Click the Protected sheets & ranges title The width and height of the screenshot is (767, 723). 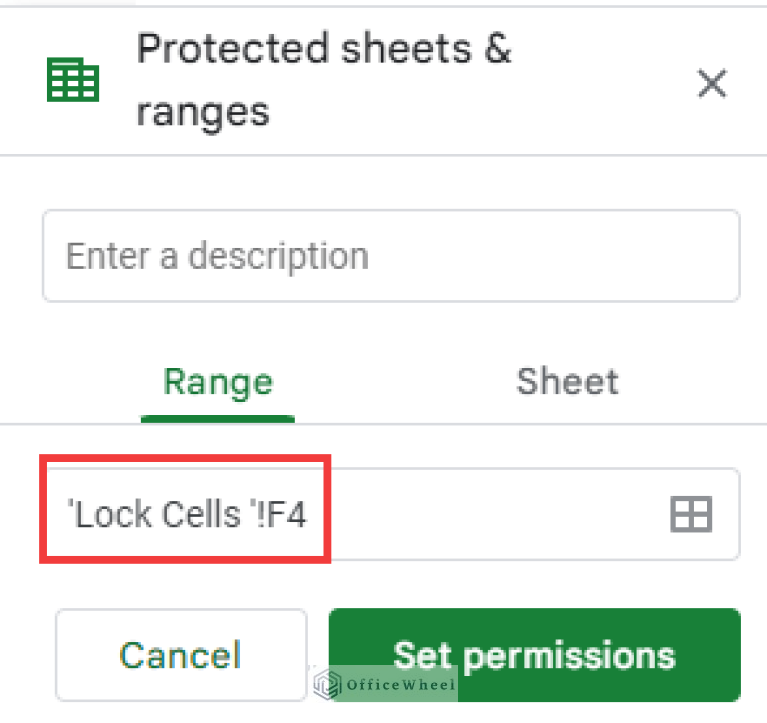[323, 80]
